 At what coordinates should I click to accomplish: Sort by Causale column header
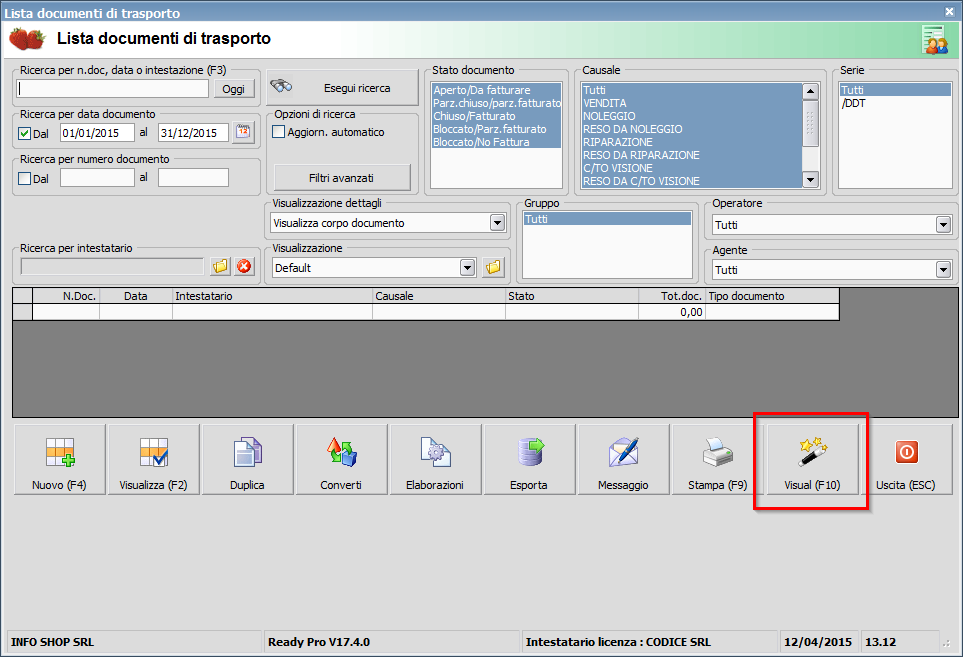click(439, 296)
